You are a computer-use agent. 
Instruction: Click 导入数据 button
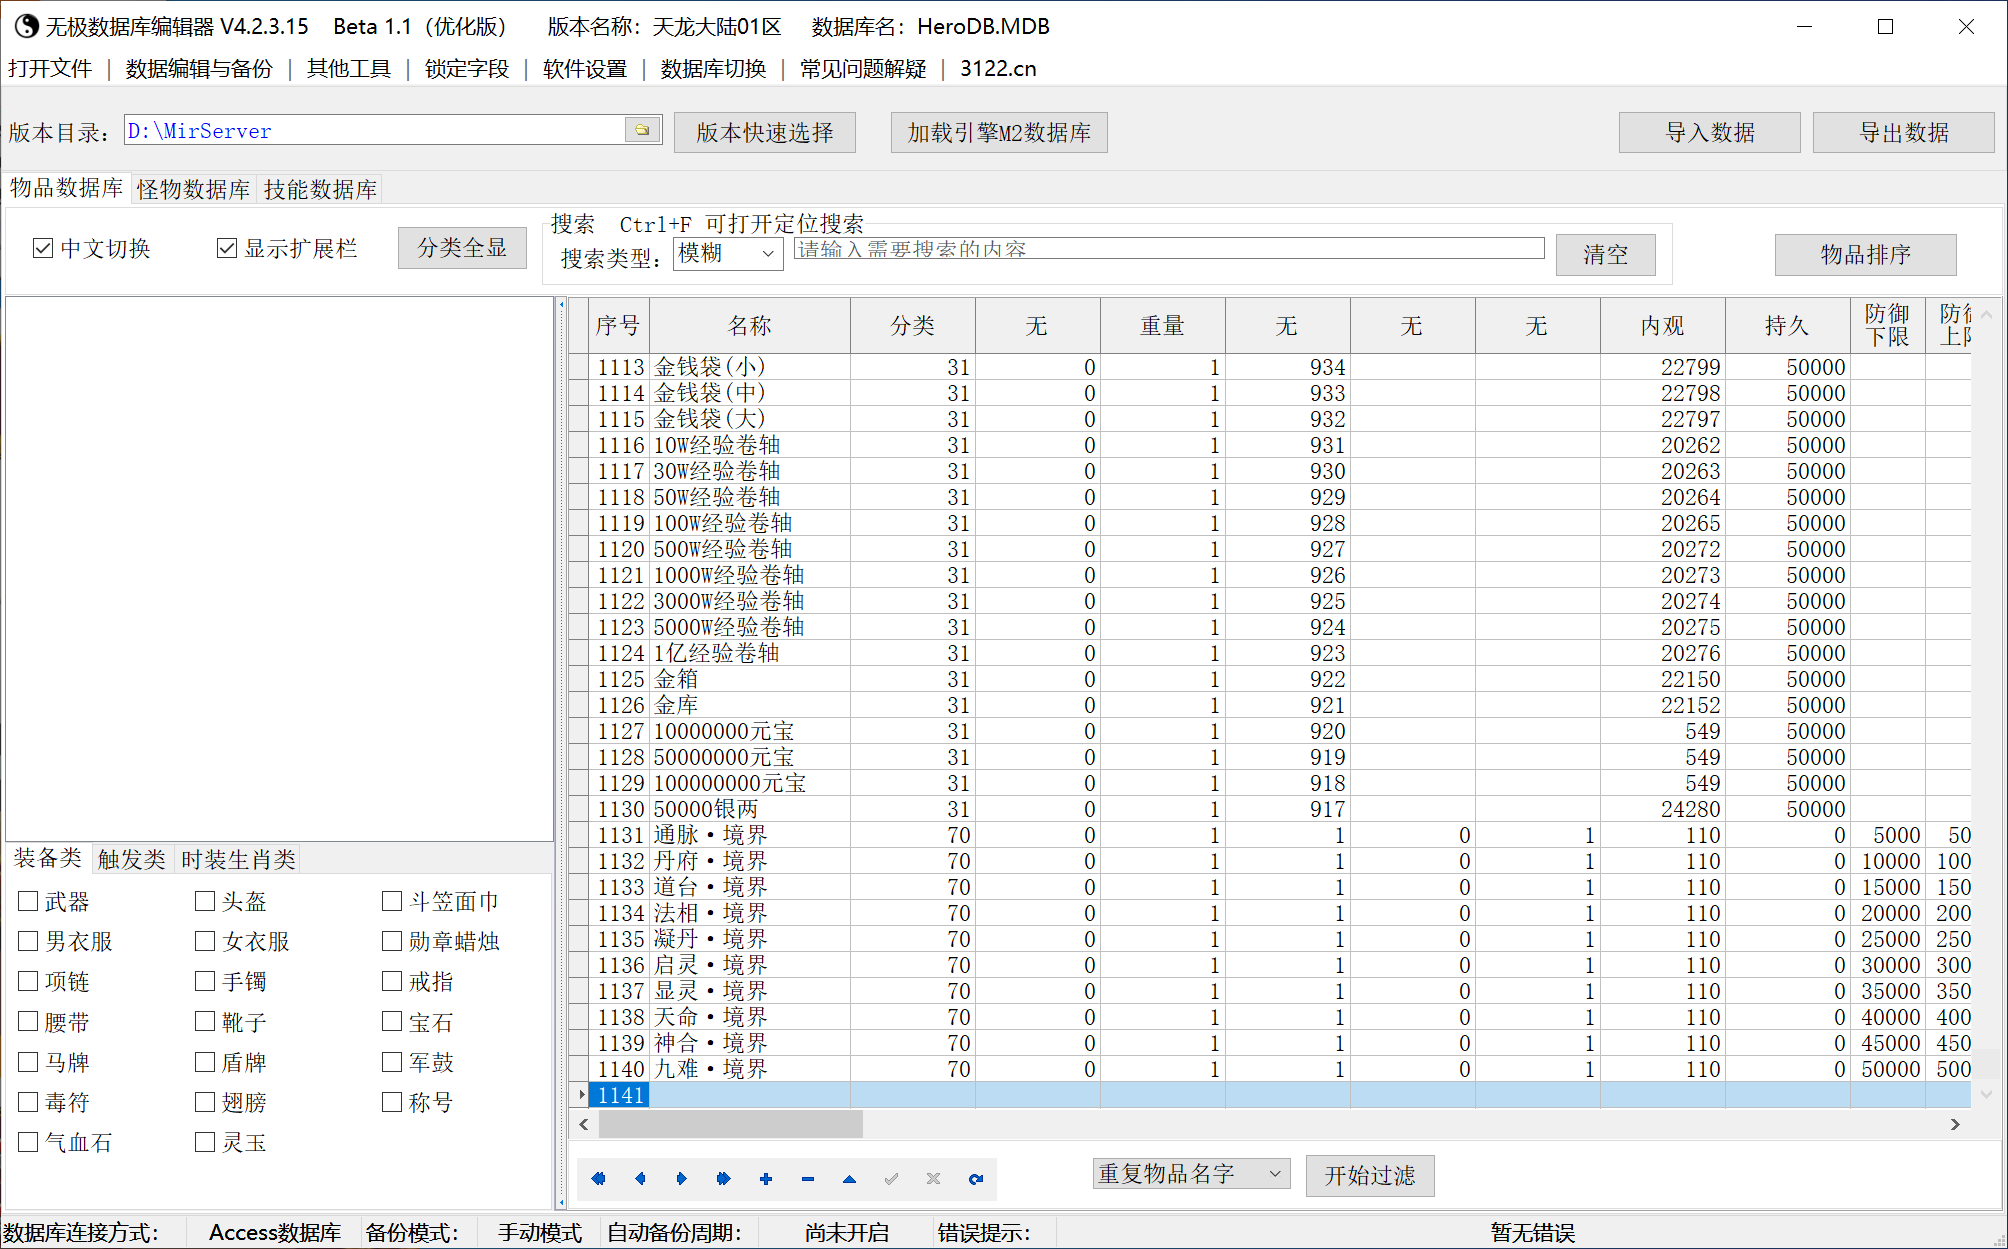coord(1709,132)
